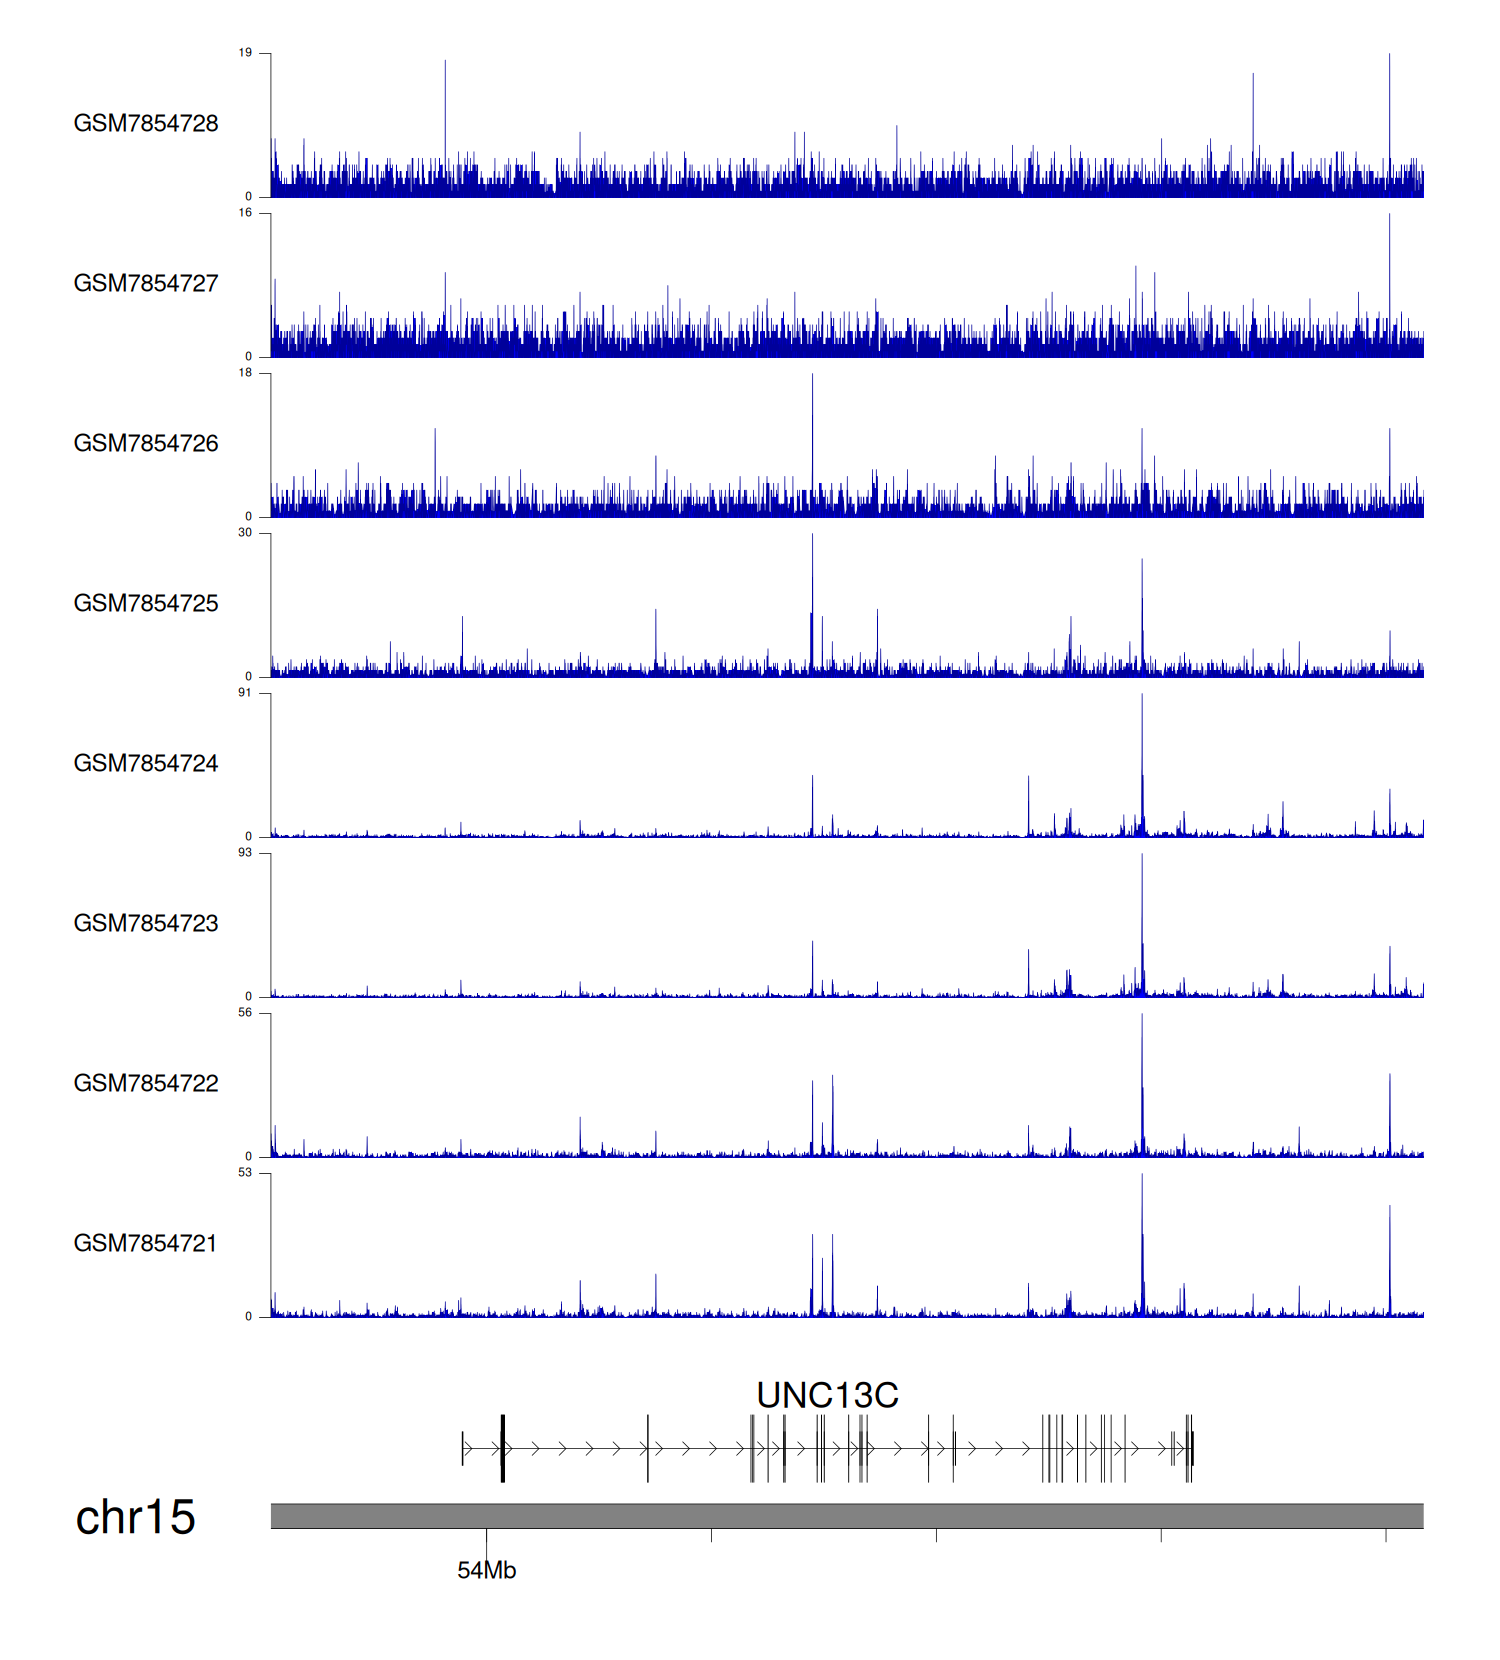
Task: Click the GSM7854722 track label
Action: click(x=146, y=1083)
